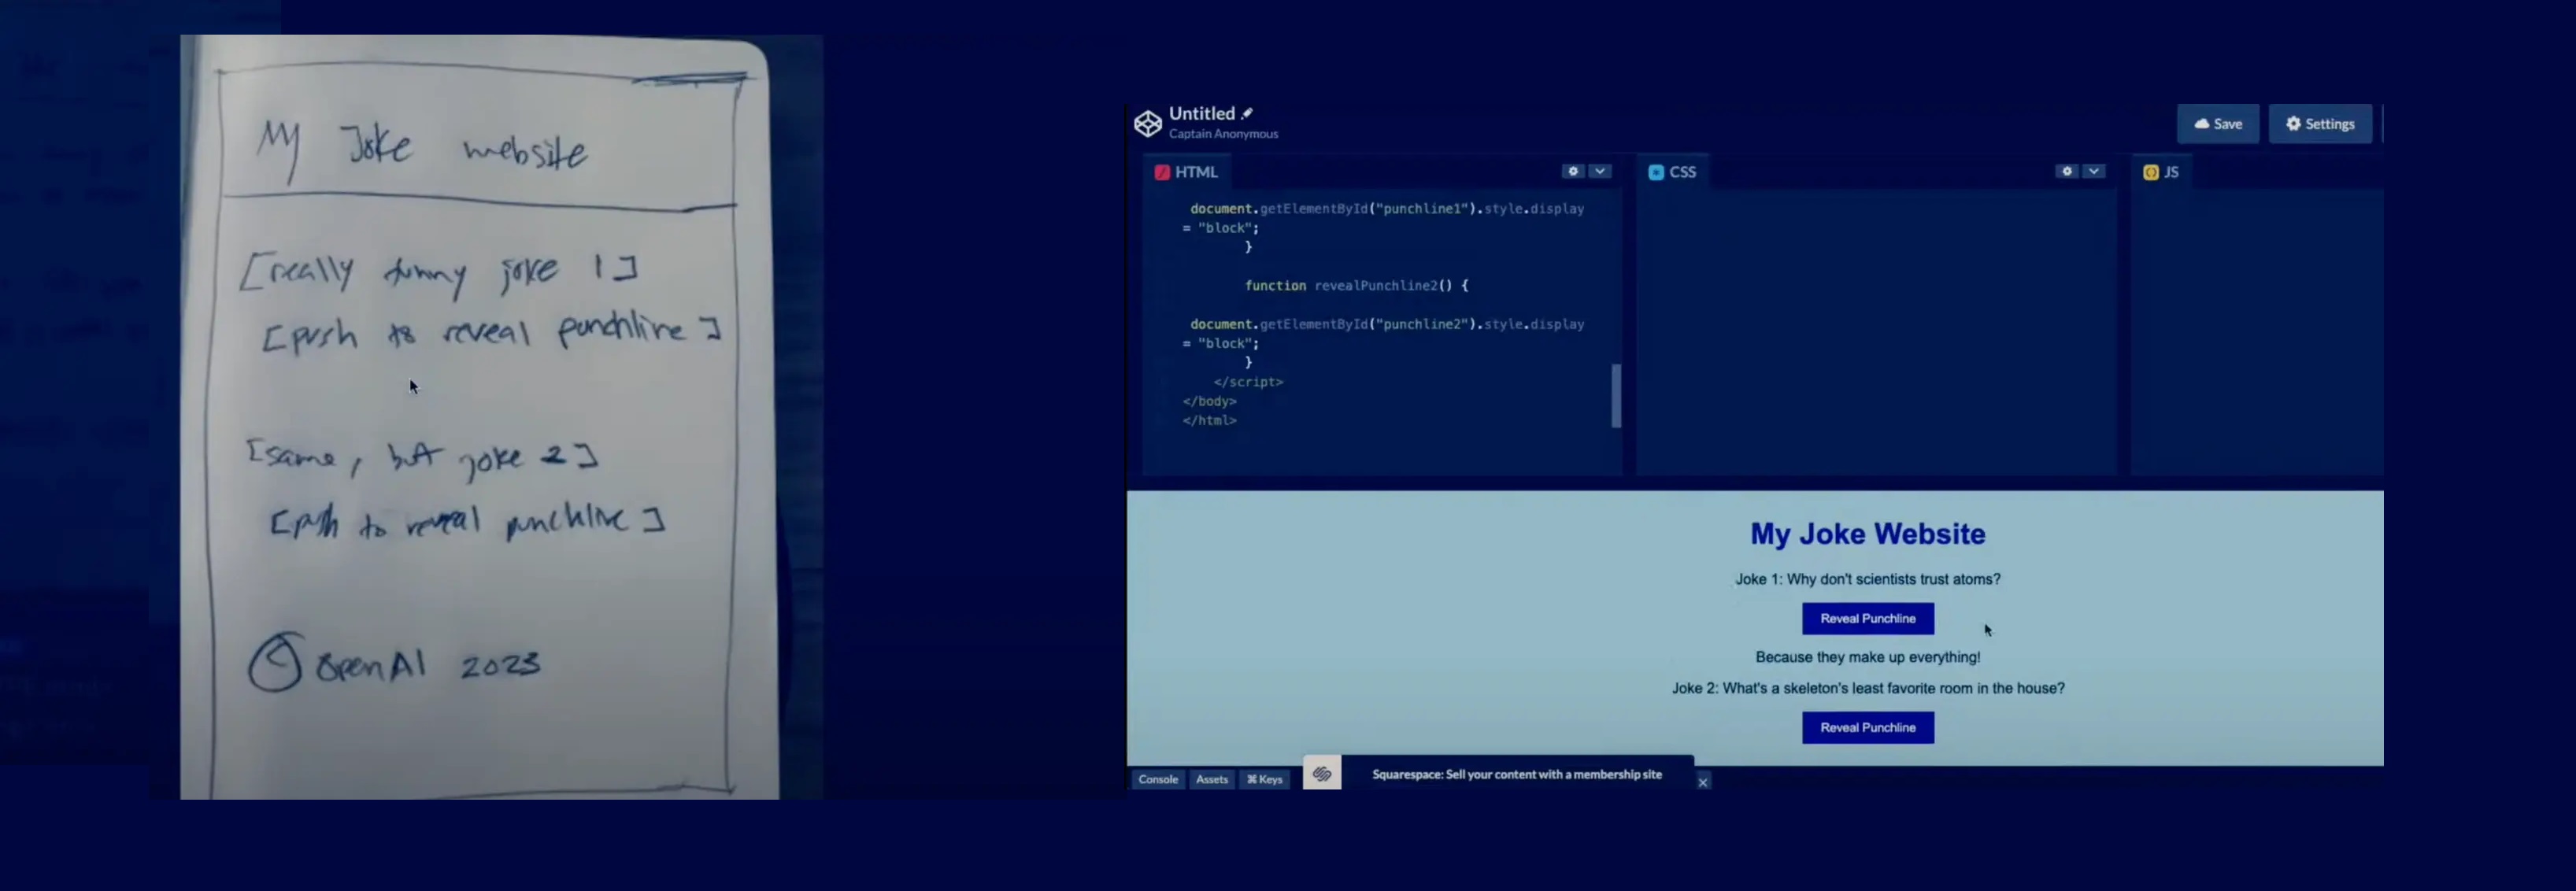The height and width of the screenshot is (891, 2576).
Task: Click the 'My Joke Website' heading
Action: tap(1867, 534)
